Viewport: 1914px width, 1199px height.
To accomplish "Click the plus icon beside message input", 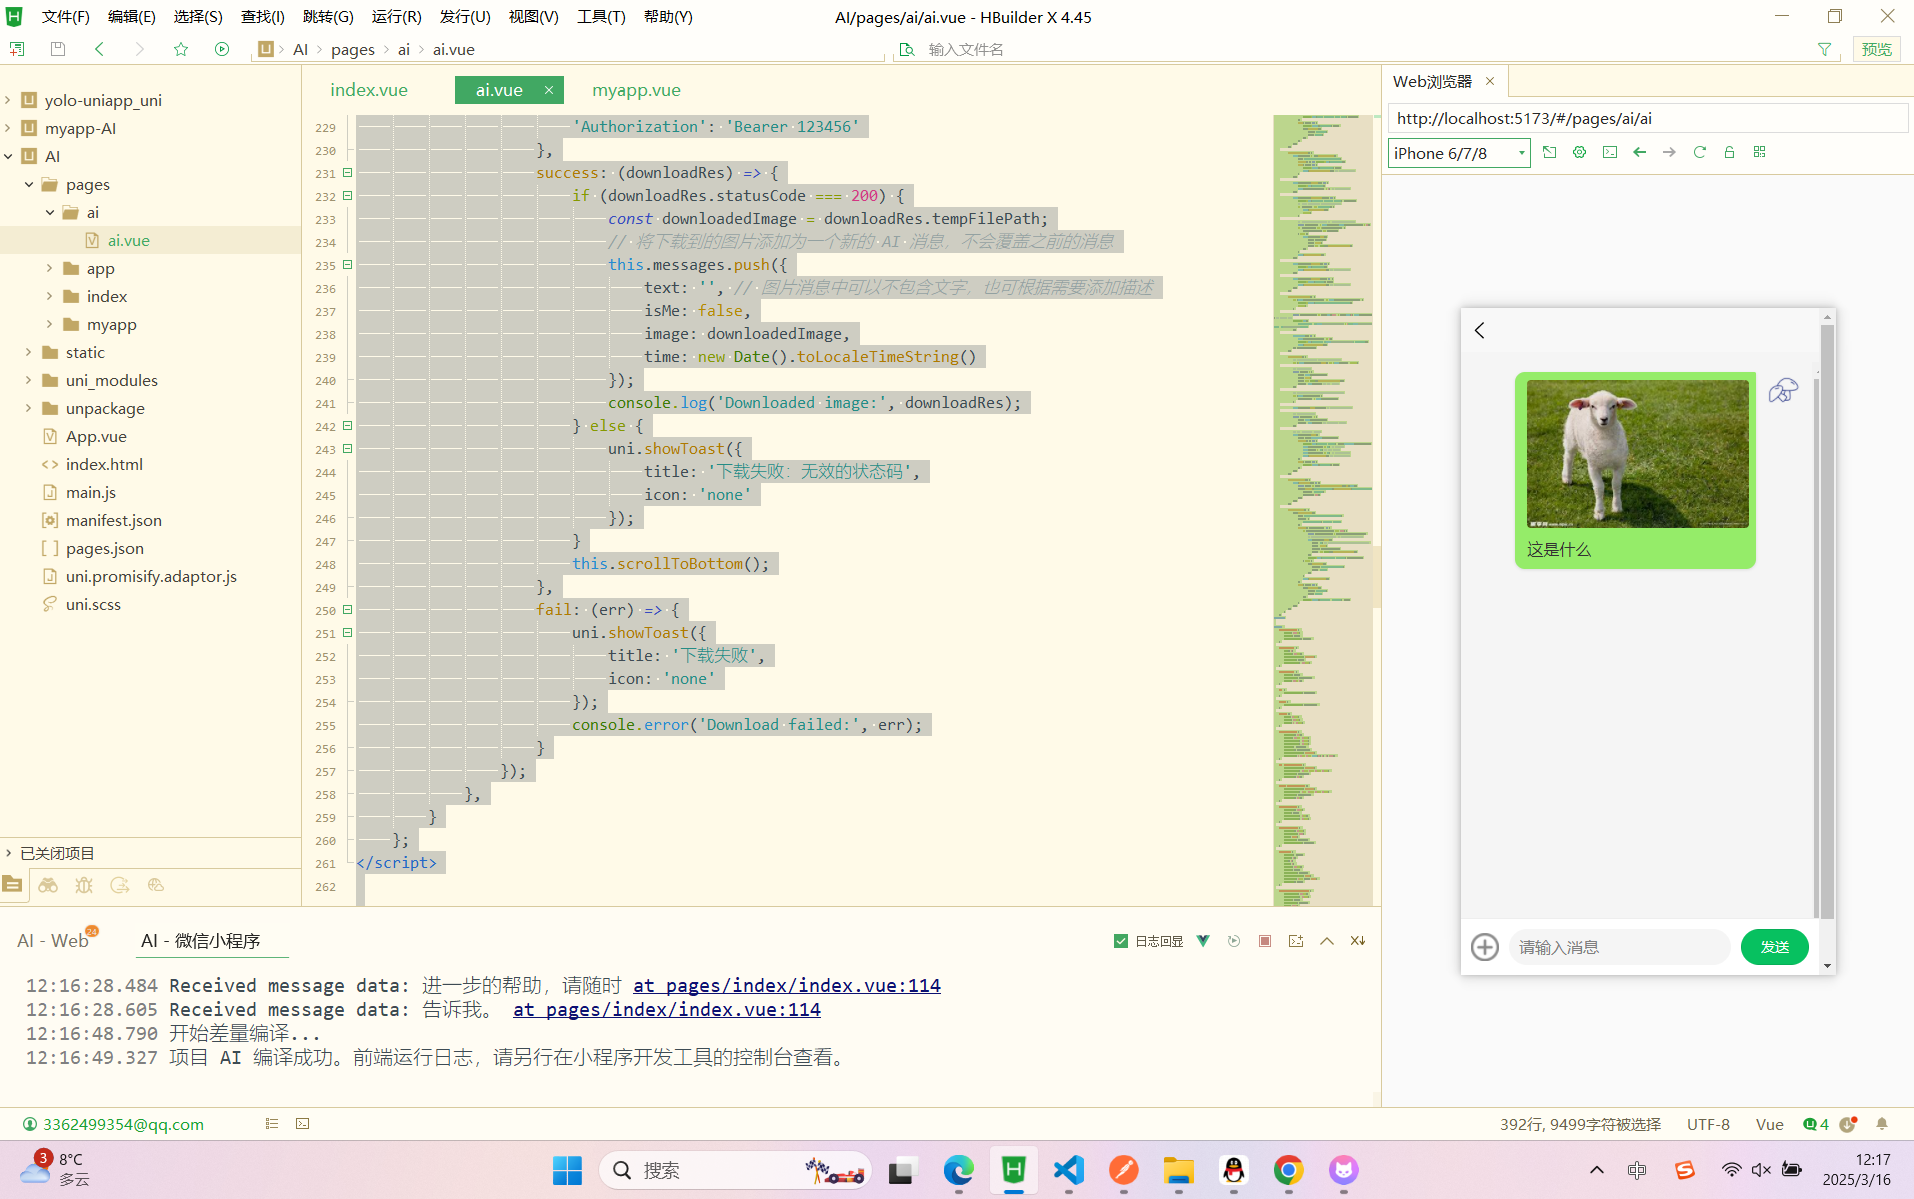I will [1485, 947].
